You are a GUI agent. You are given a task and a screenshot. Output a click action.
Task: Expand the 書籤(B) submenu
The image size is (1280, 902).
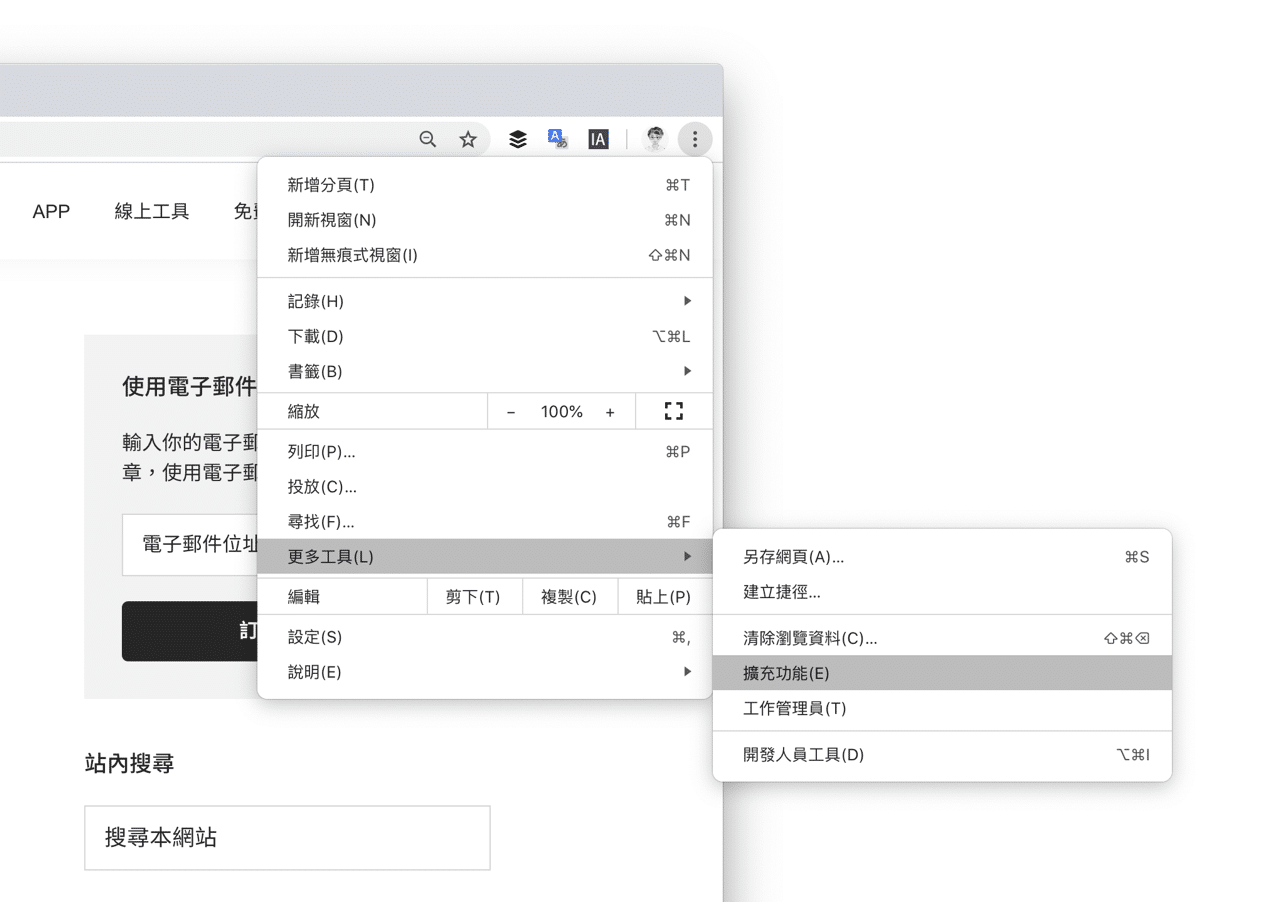pos(485,371)
